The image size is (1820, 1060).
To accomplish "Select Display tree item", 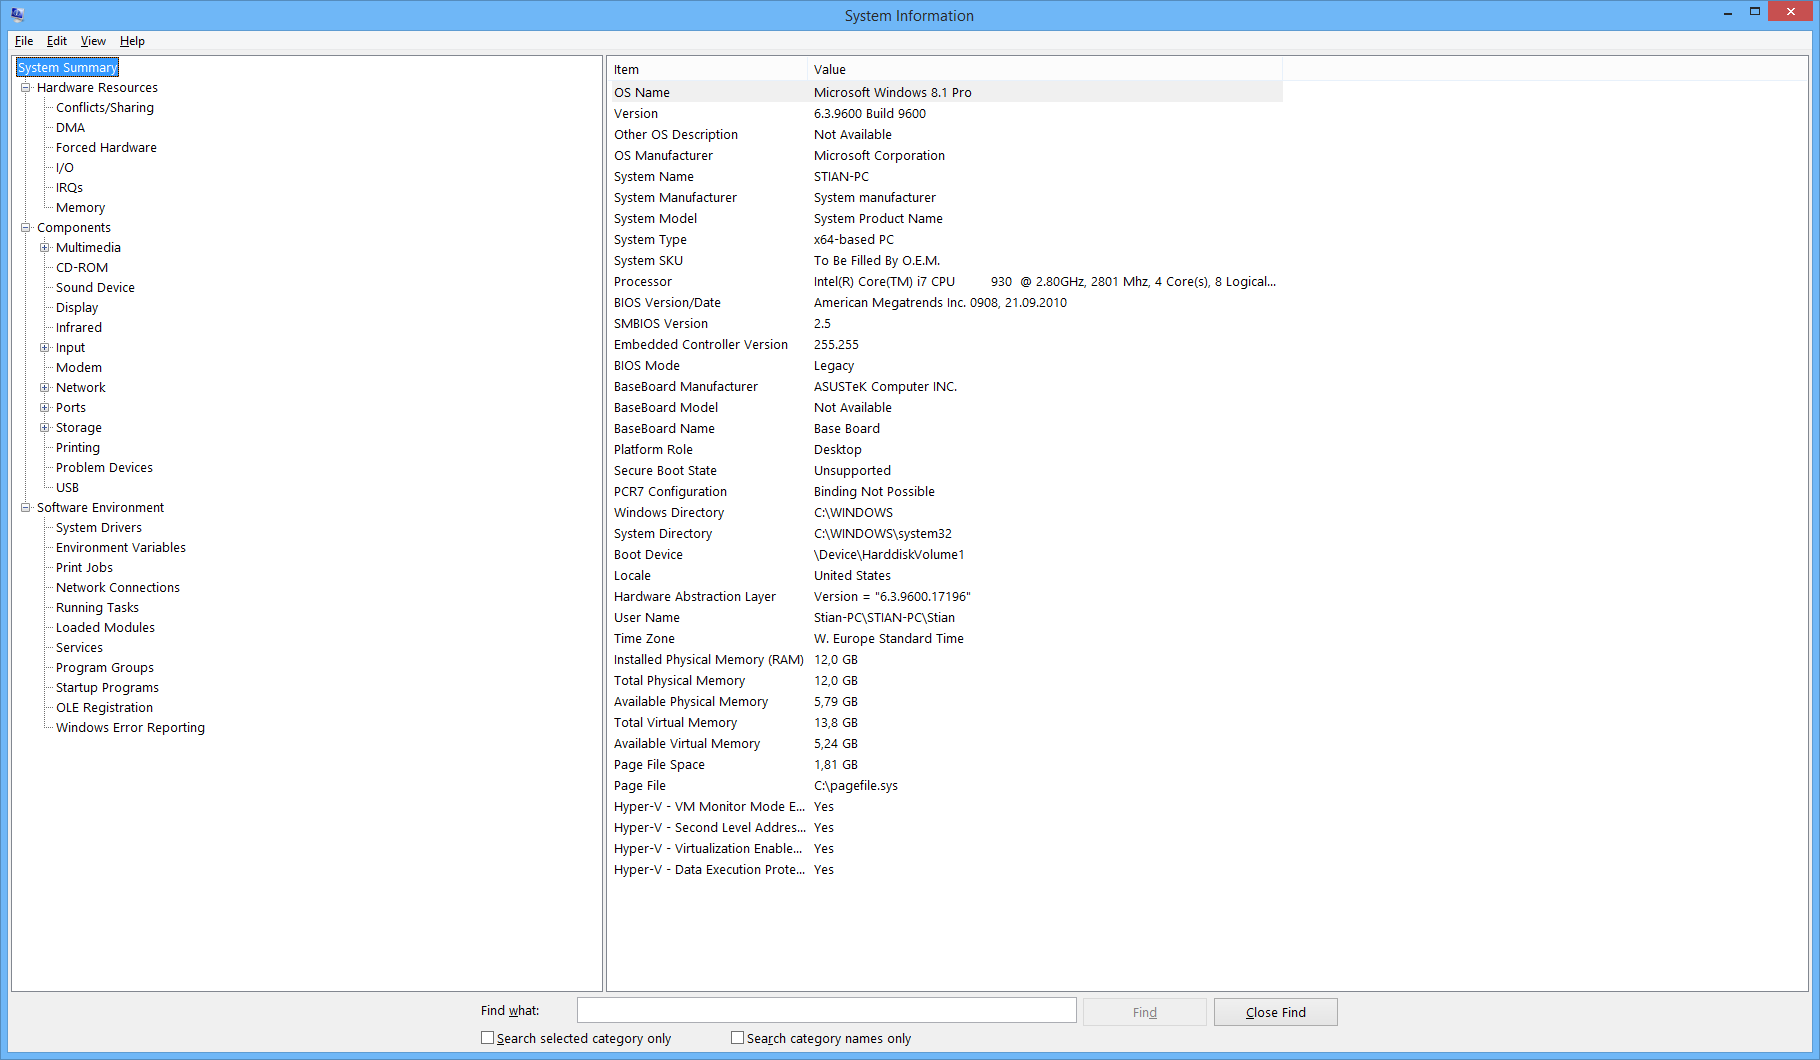I will coord(77,308).
